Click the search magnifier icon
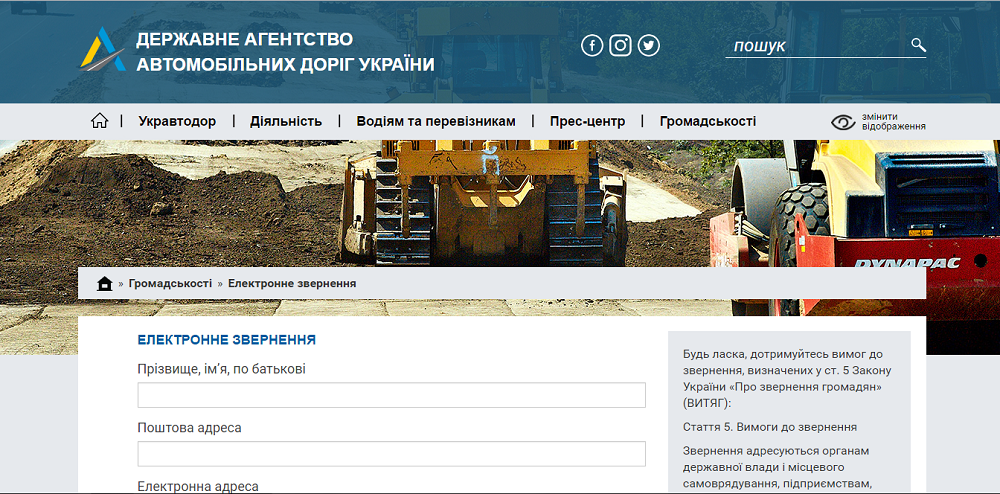The width and height of the screenshot is (1000, 494). tap(918, 45)
